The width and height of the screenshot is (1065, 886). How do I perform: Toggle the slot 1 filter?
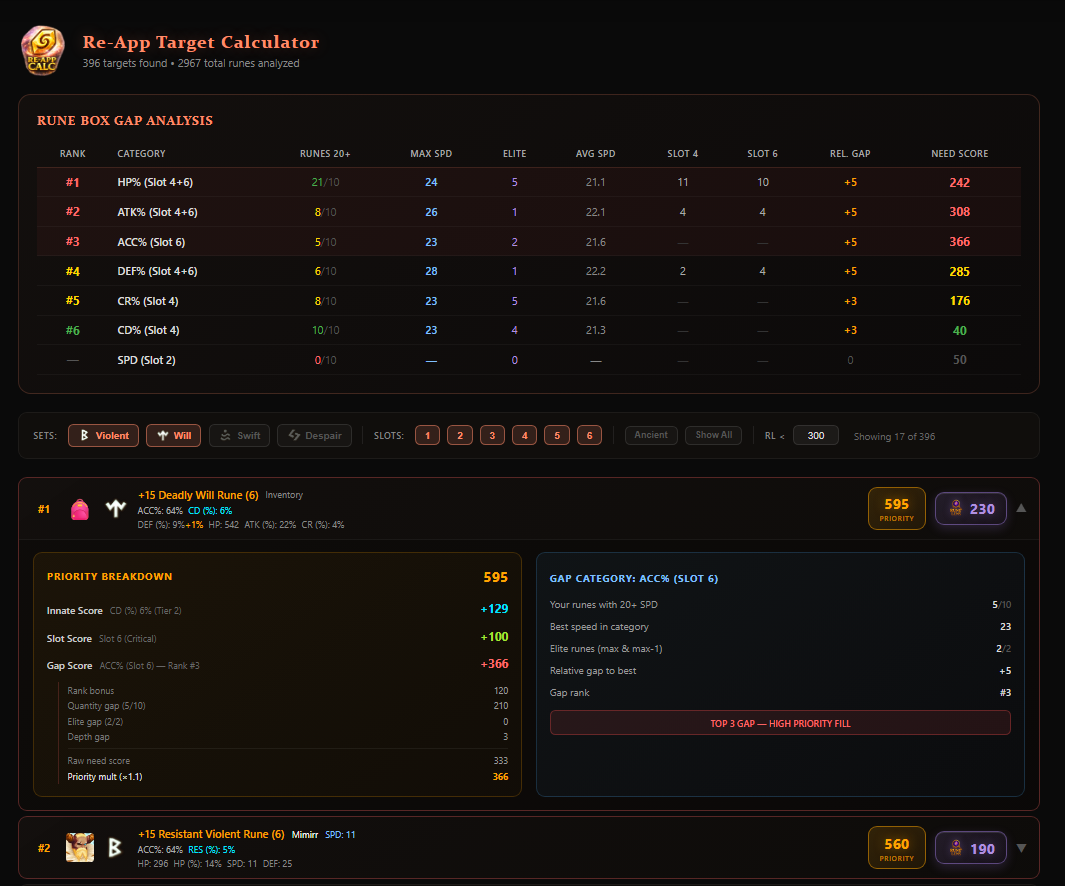pyautogui.click(x=427, y=435)
